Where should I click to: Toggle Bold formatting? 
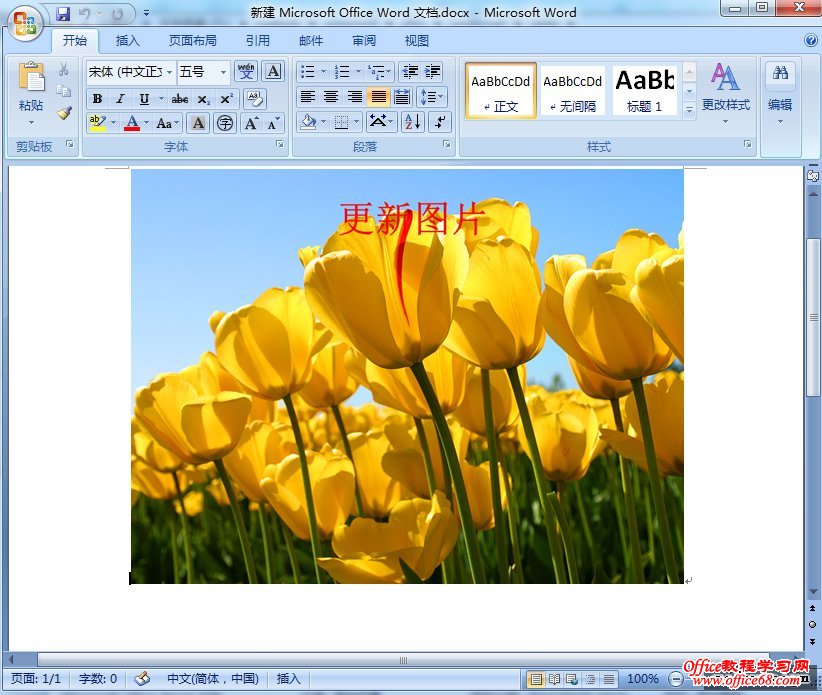[x=97, y=99]
